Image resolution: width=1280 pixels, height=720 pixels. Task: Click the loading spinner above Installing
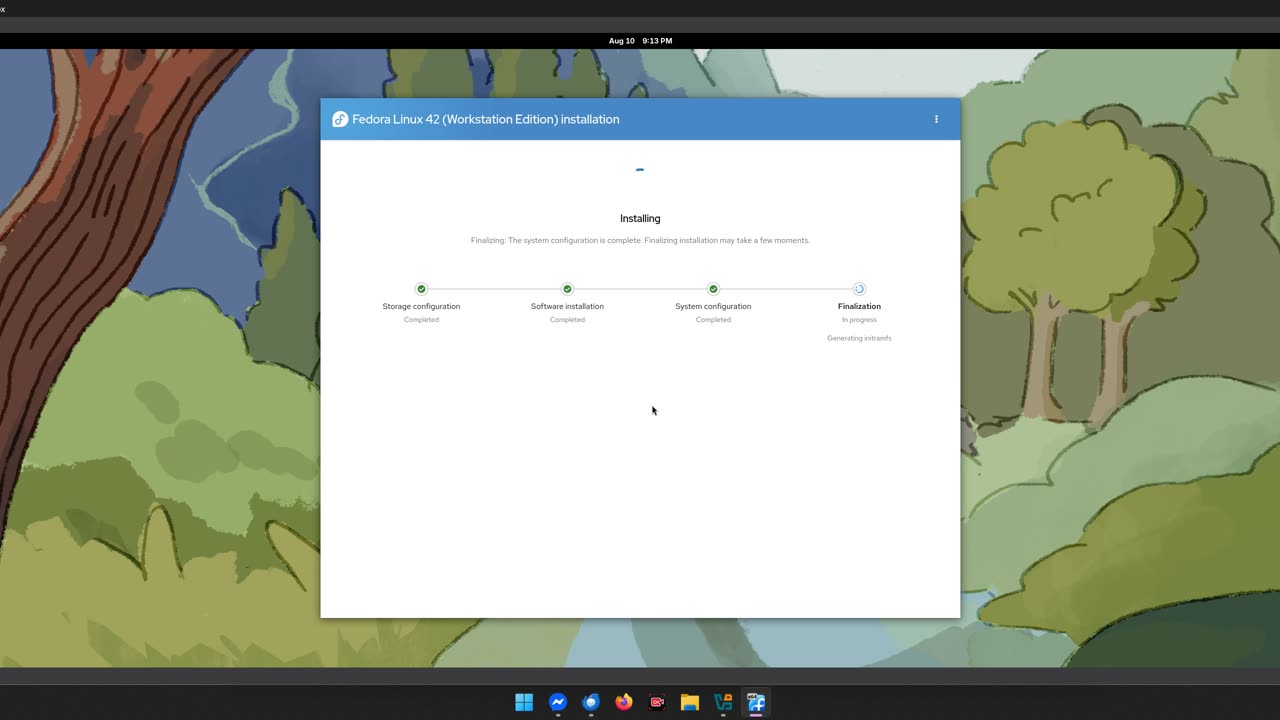pyautogui.click(x=640, y=170)
